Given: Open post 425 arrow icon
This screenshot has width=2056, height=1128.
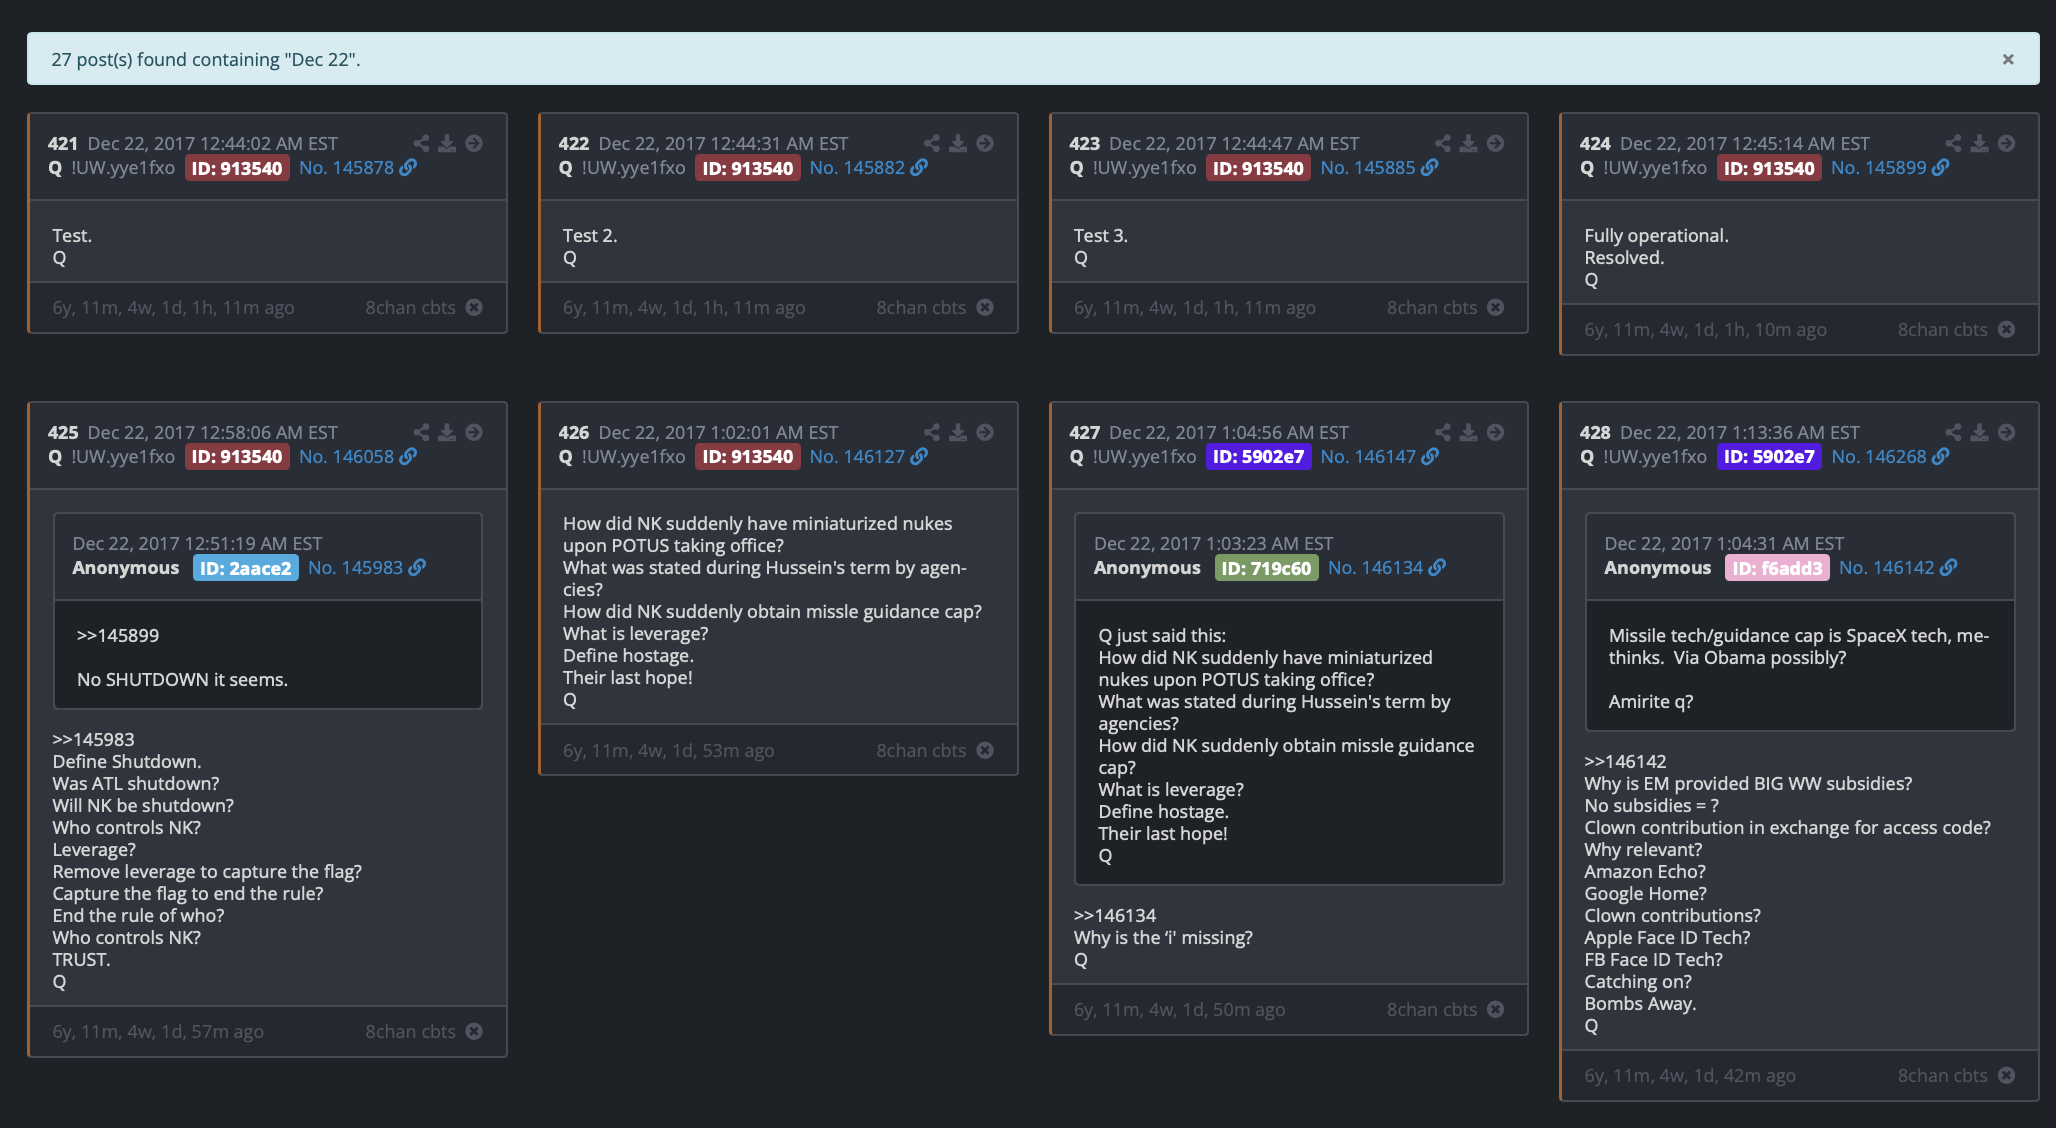Looking at the screenshot, I should pyautogui.click(x=474, y=433).
